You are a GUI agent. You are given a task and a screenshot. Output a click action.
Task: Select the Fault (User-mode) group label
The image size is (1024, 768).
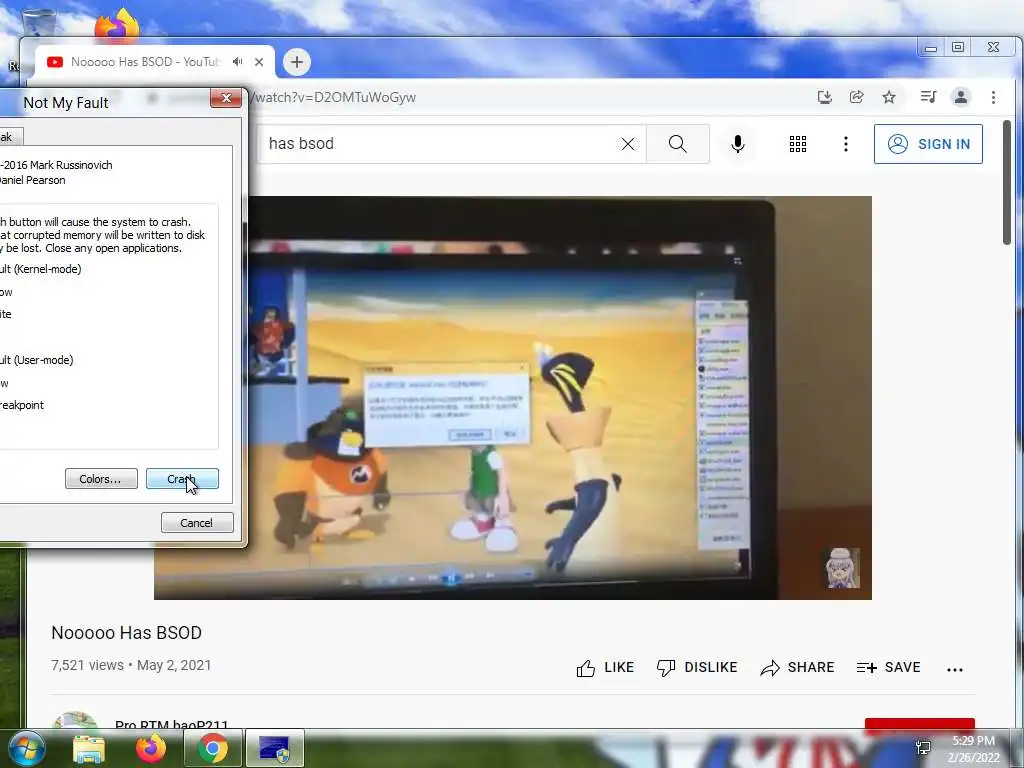tap(37, 360)
